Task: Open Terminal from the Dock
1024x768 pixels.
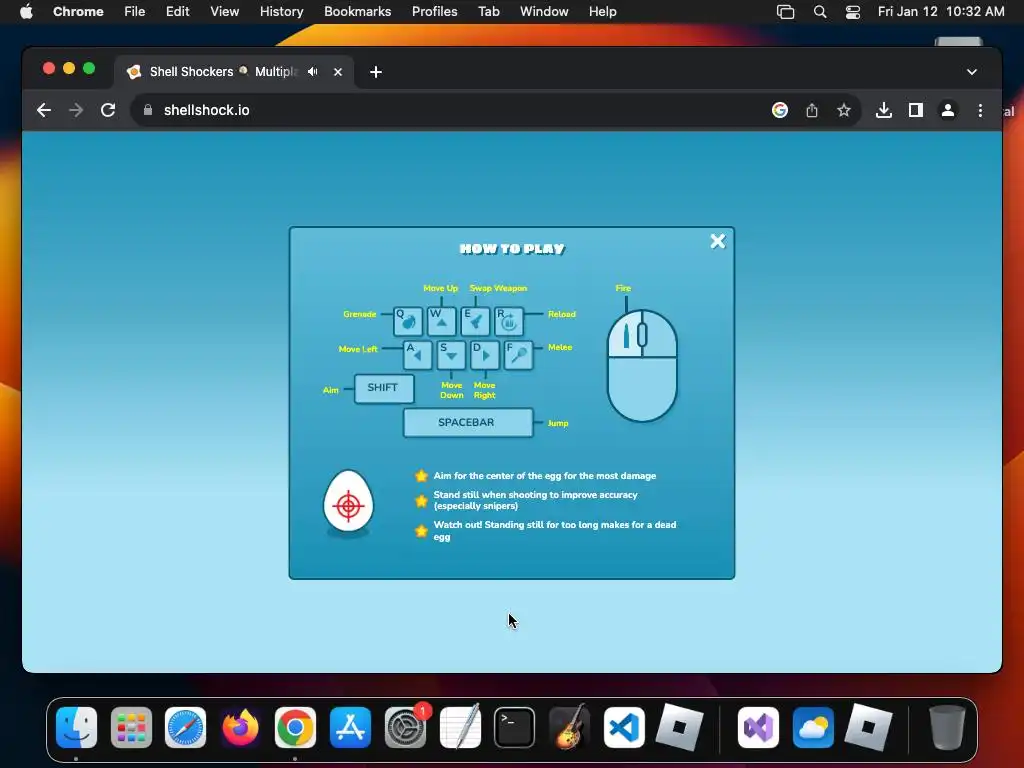Action: (515, 728)
